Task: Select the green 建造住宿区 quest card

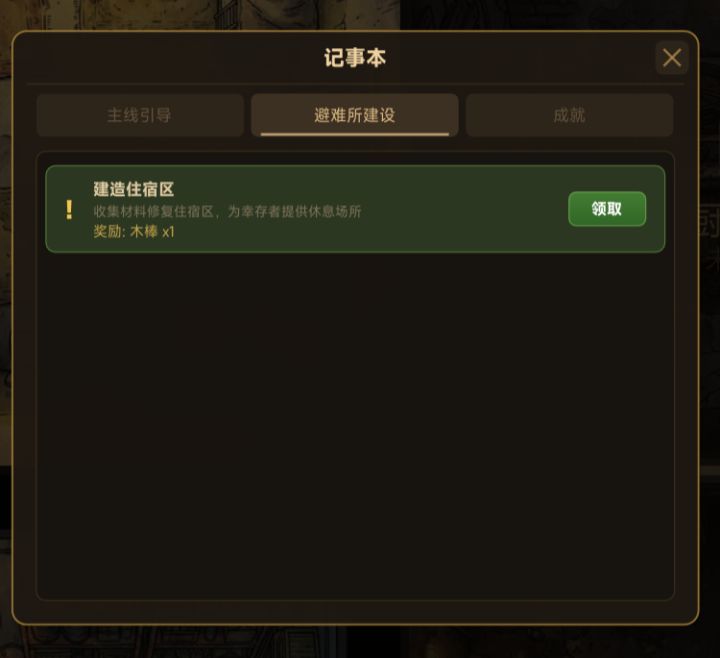Action: click(355, 209)
